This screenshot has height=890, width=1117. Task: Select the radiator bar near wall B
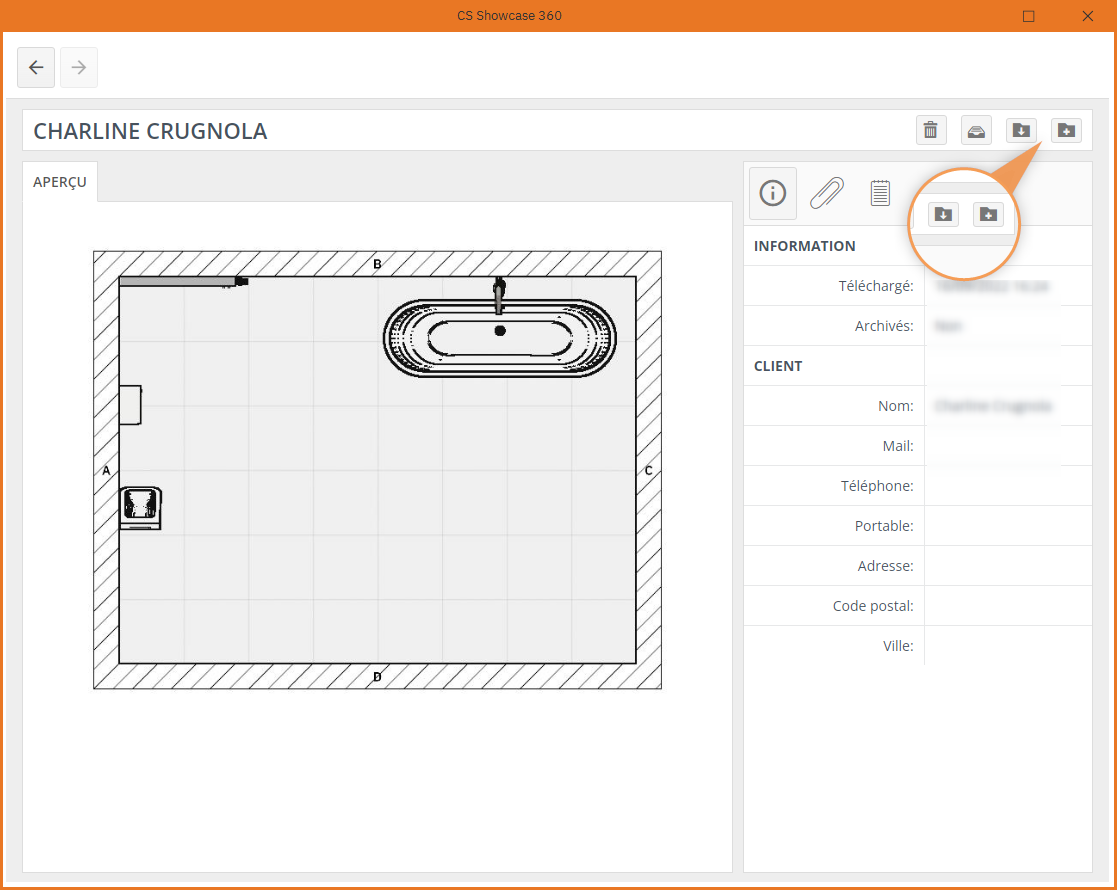click(x=184, y=282)
